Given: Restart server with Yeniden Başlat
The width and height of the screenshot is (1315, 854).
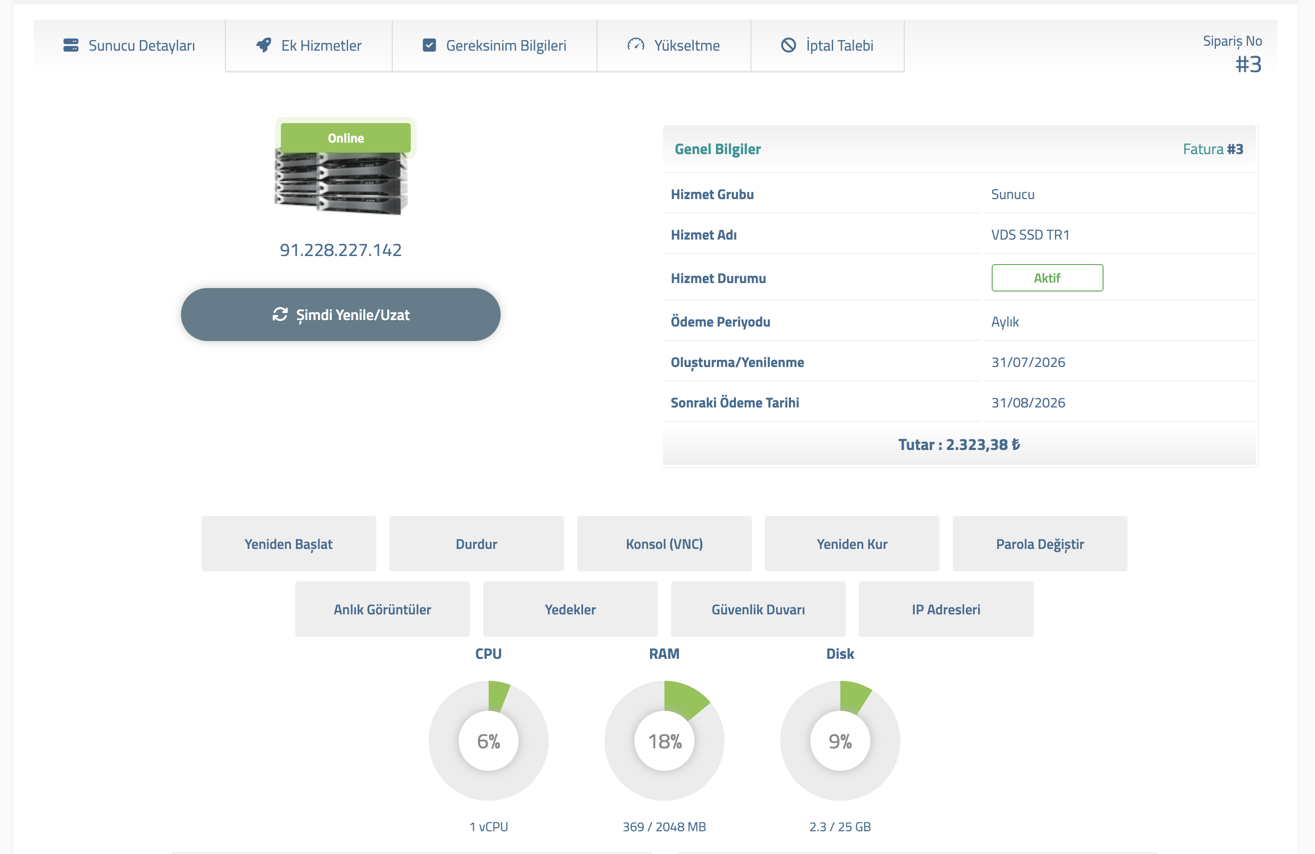Looking at the screenshot, I should (x=289, y=544).
